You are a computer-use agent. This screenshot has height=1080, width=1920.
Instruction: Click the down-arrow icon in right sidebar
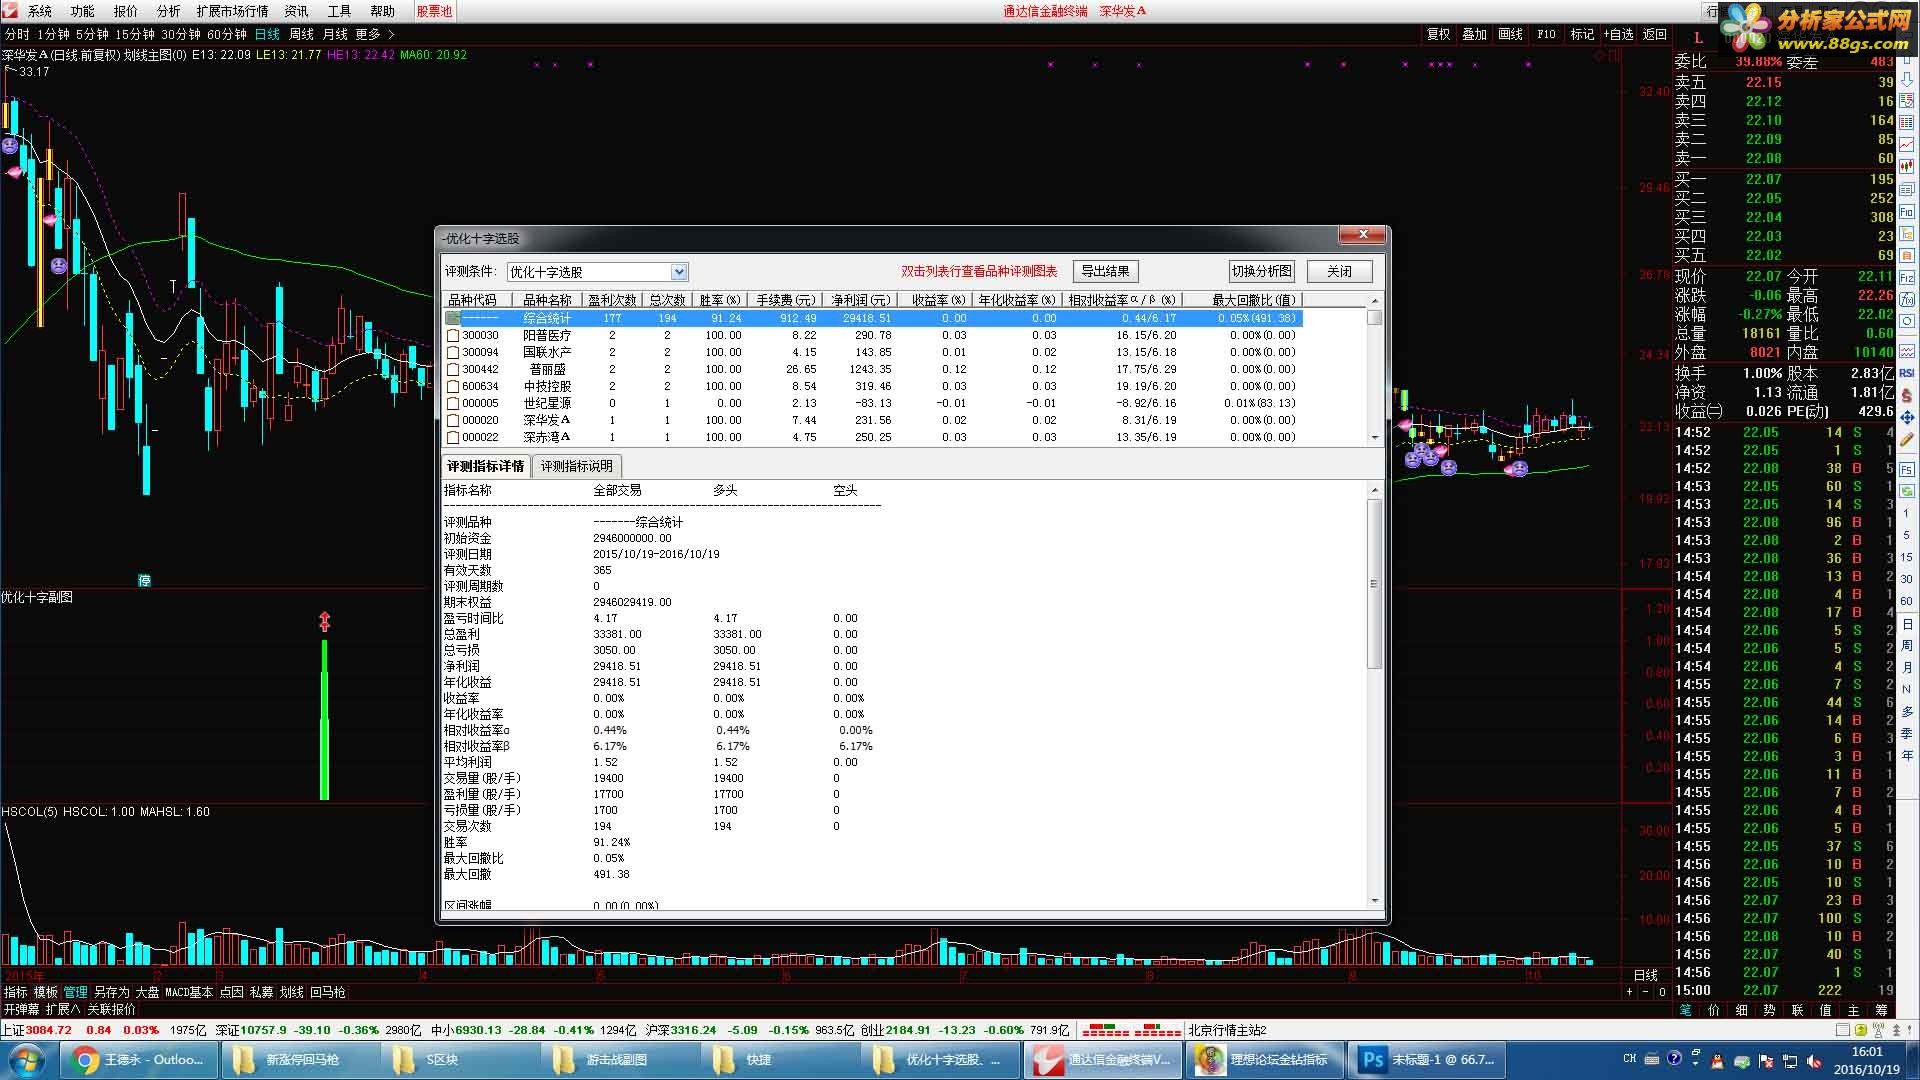tap(1907, 79)
